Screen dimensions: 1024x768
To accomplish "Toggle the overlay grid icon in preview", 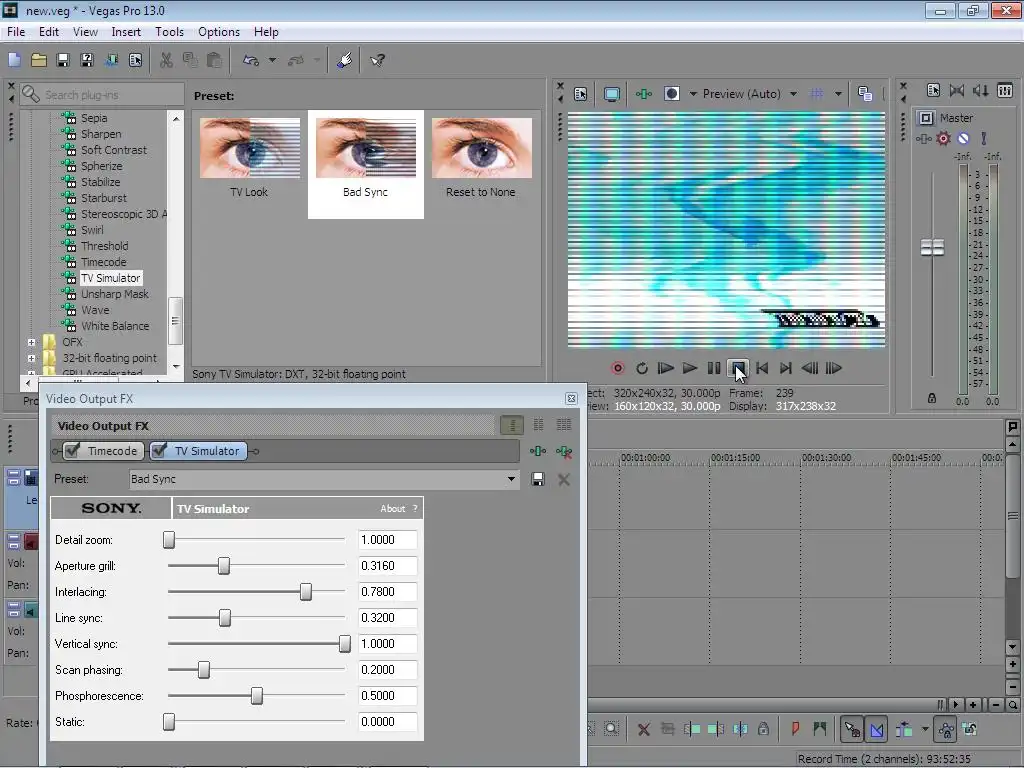I will (x=816, y=94).
